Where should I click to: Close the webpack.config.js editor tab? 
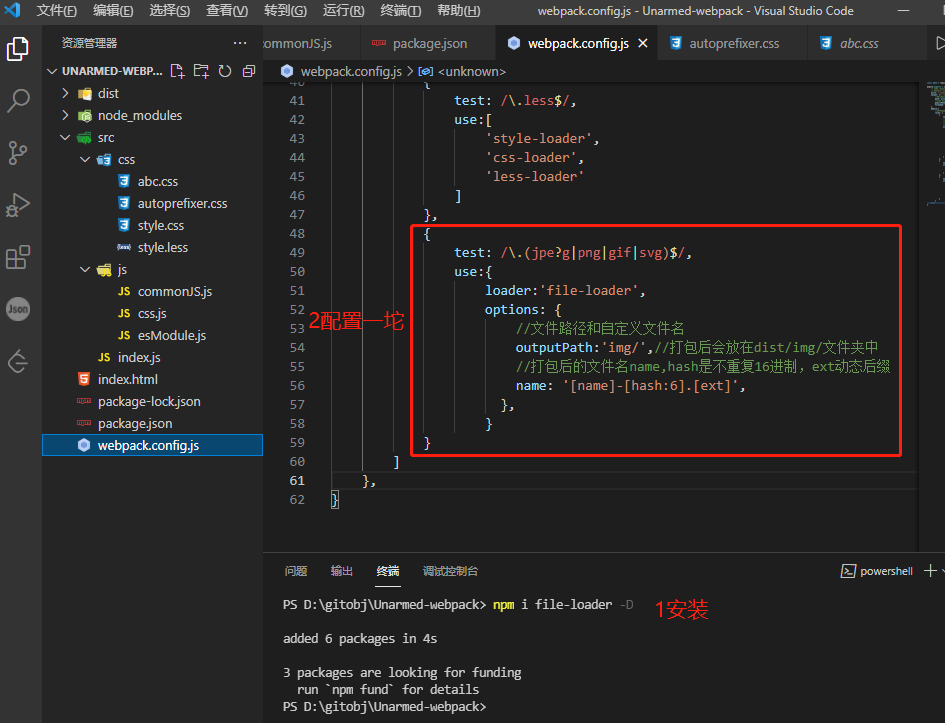(643, 43)
